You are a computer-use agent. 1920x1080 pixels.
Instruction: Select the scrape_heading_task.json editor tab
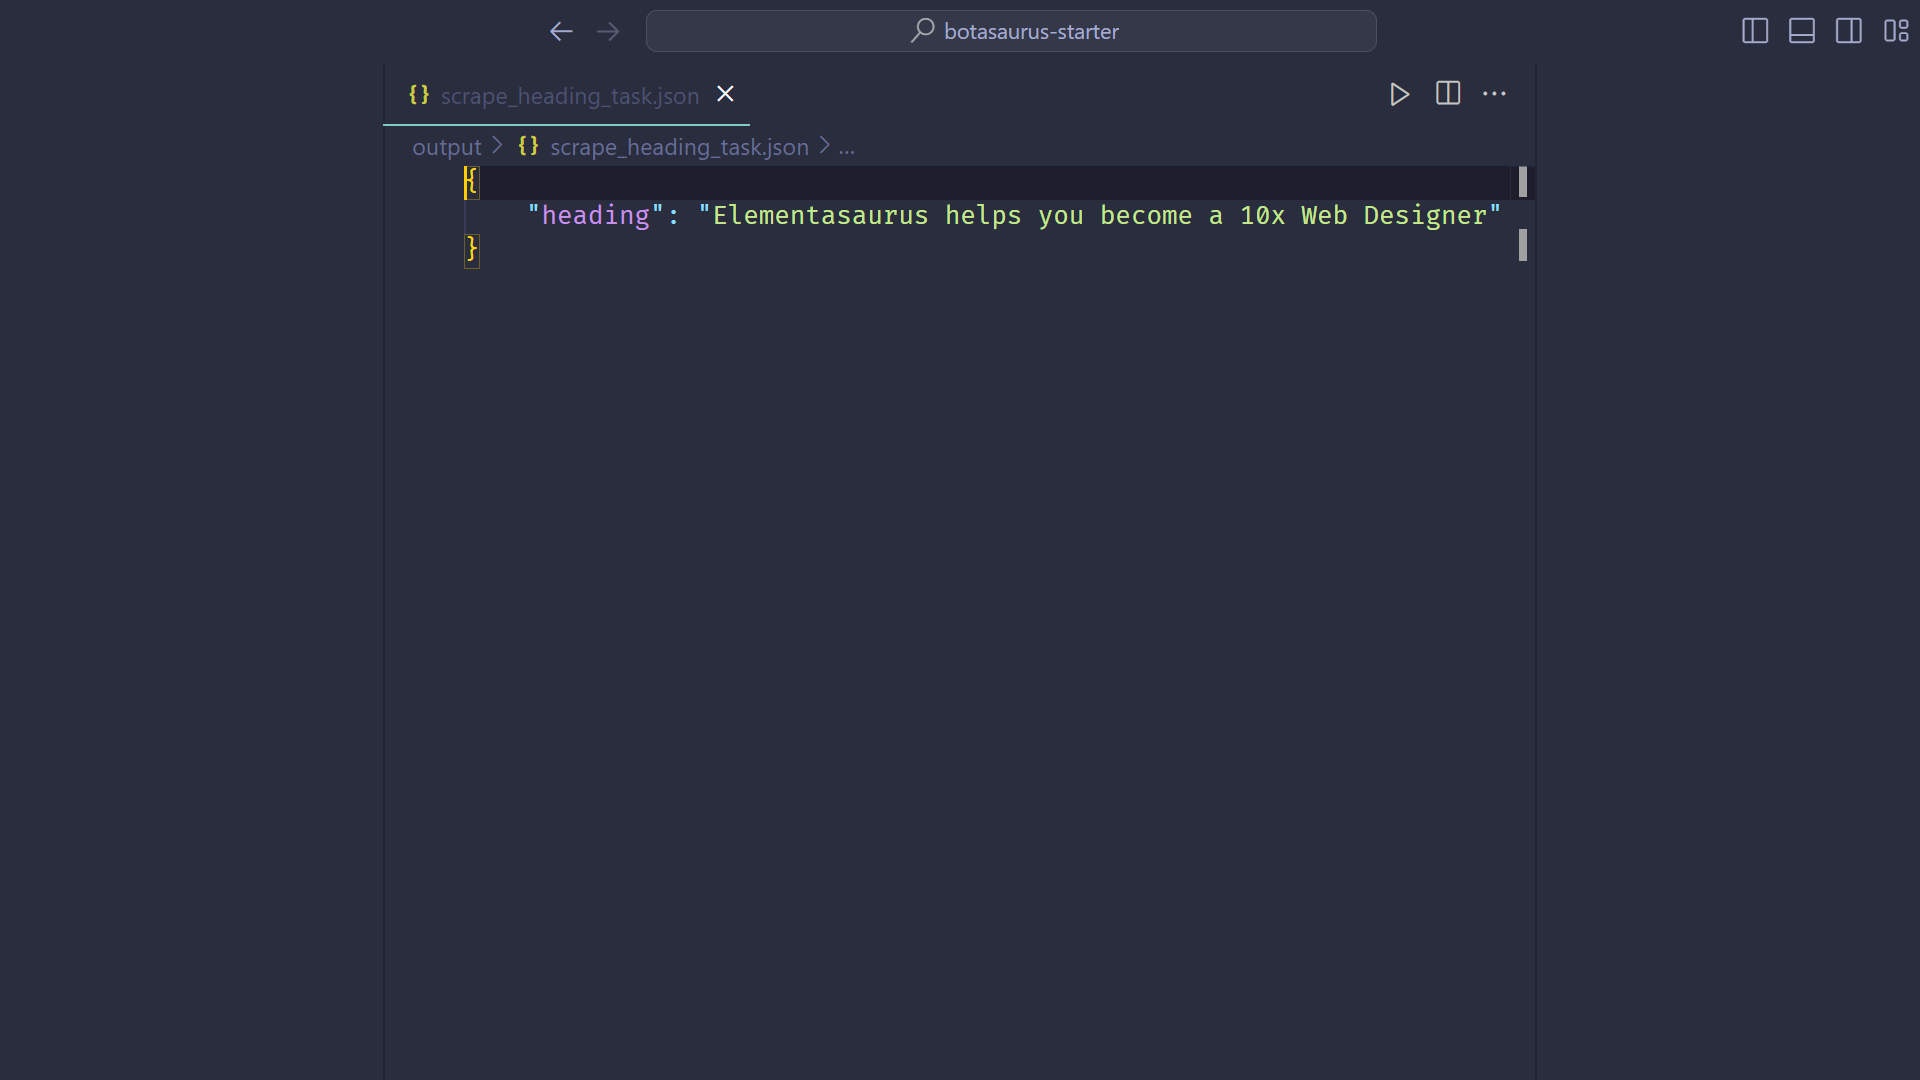(567, 95)
